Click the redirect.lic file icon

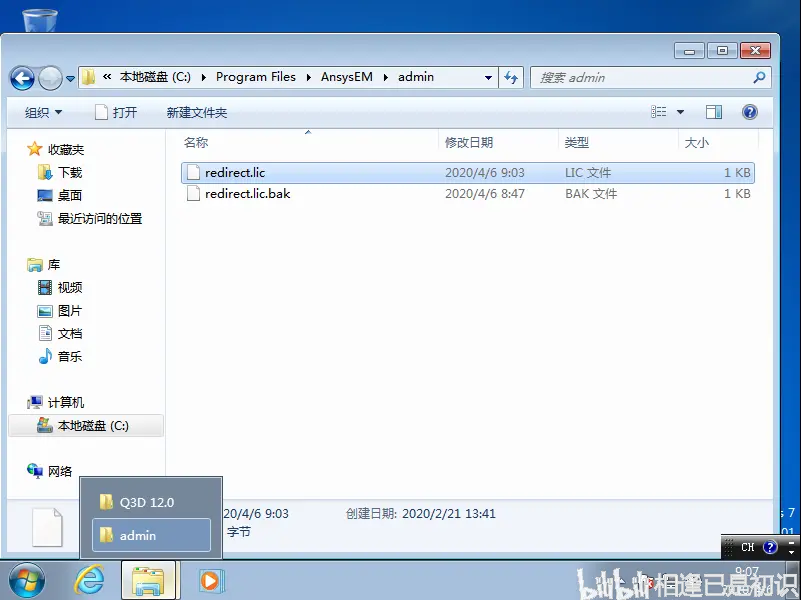pos(193,173)
